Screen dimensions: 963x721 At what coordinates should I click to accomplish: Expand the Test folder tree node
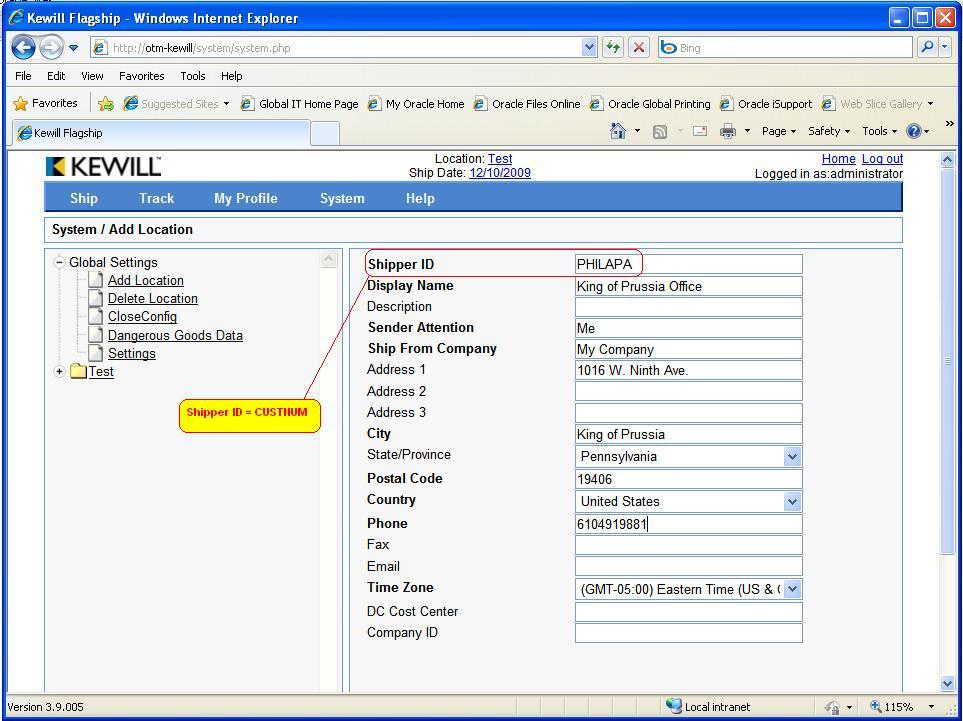pos(59,372)
